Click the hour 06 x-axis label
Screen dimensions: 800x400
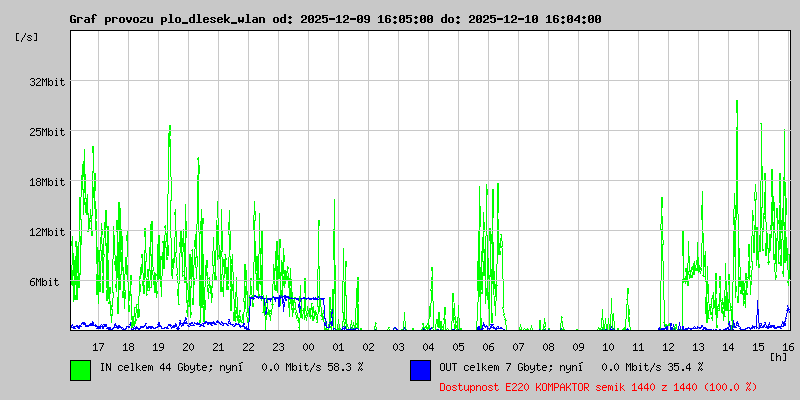pos(488,347)
